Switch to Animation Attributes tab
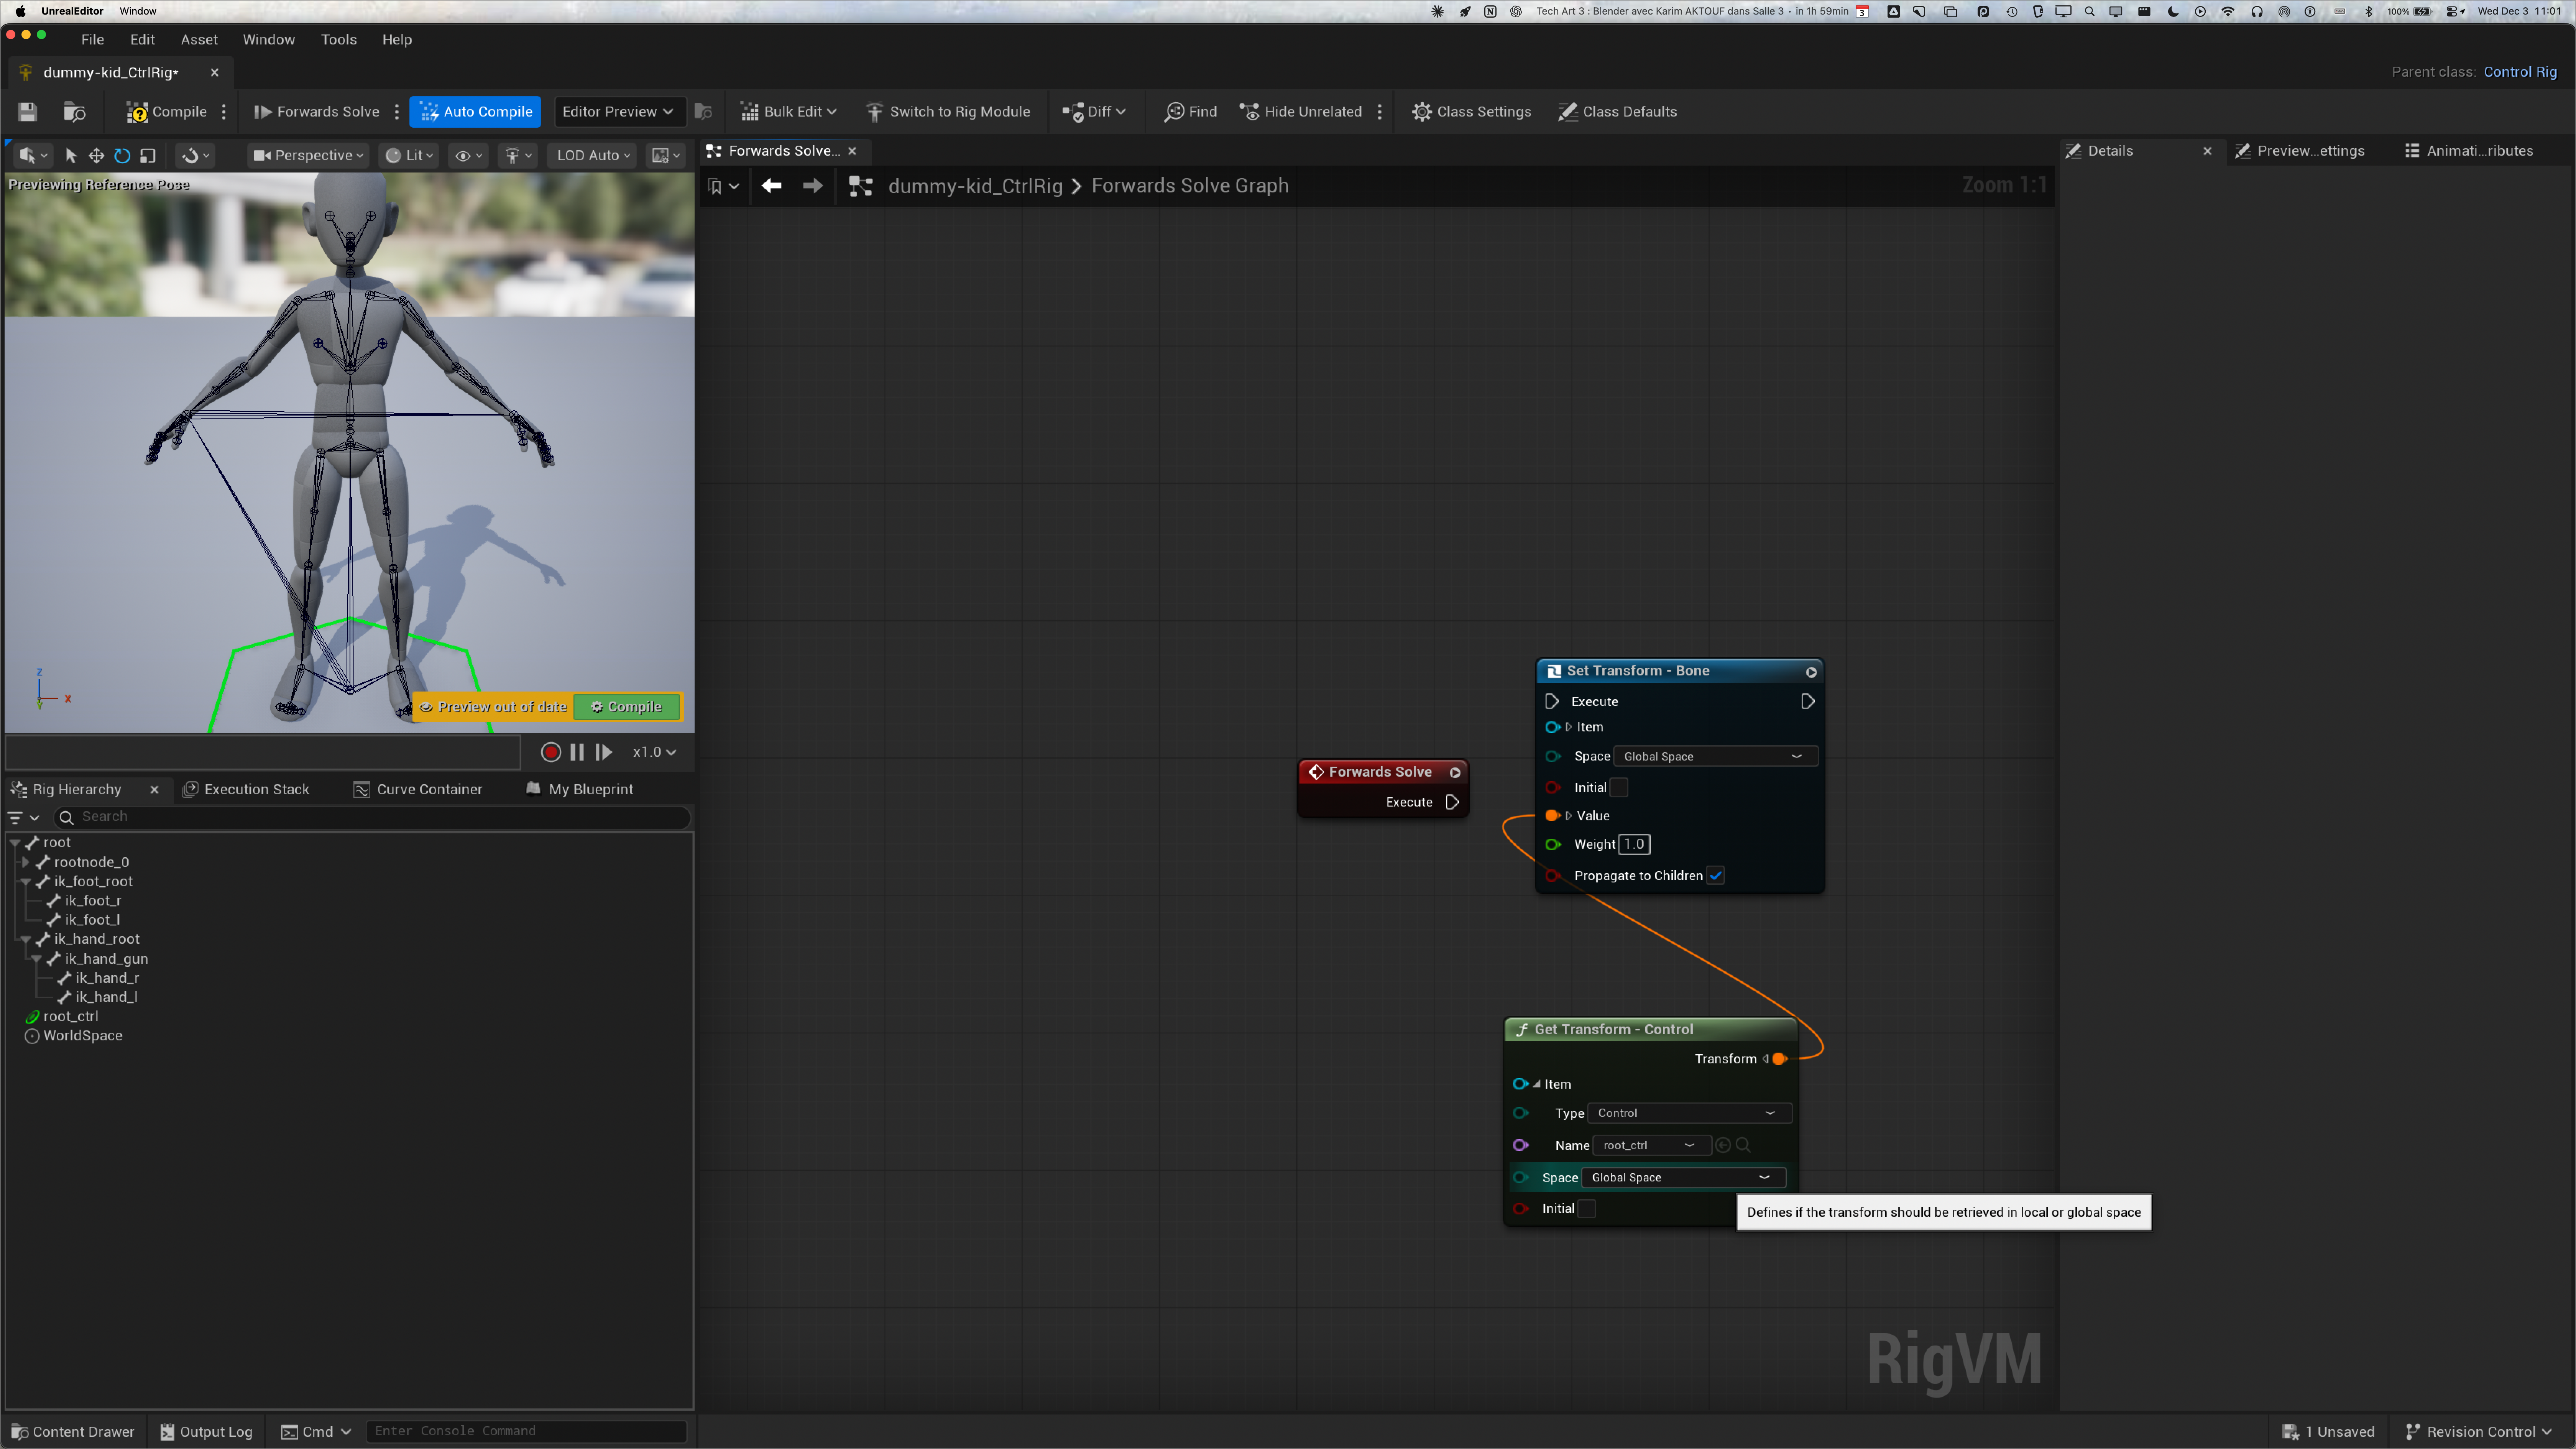 click(2469, 151)
